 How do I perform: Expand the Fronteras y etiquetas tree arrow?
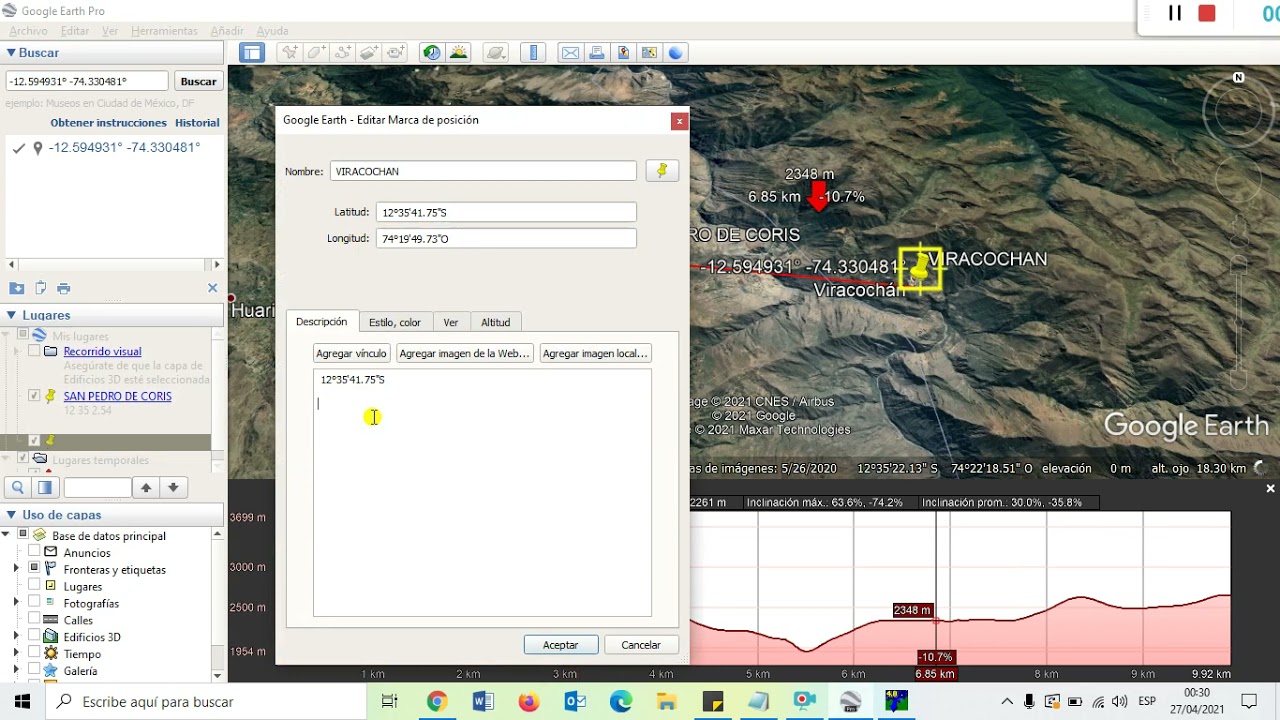coord(15,569)
